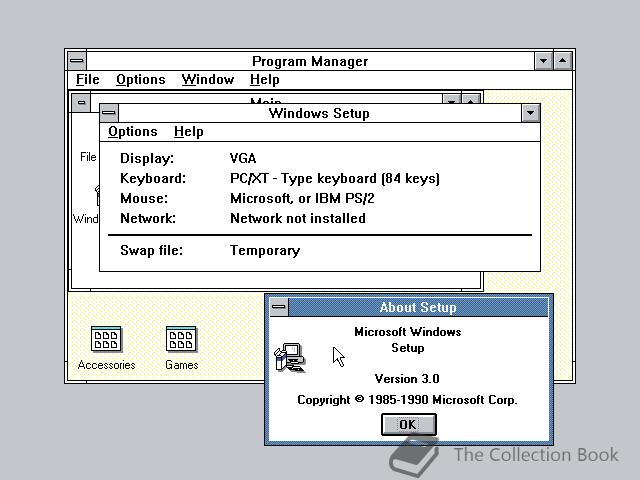The width and height of the screenshot is (640, 480).
Task: Open the Main group window control menu box
Action: tap(81, 102)
